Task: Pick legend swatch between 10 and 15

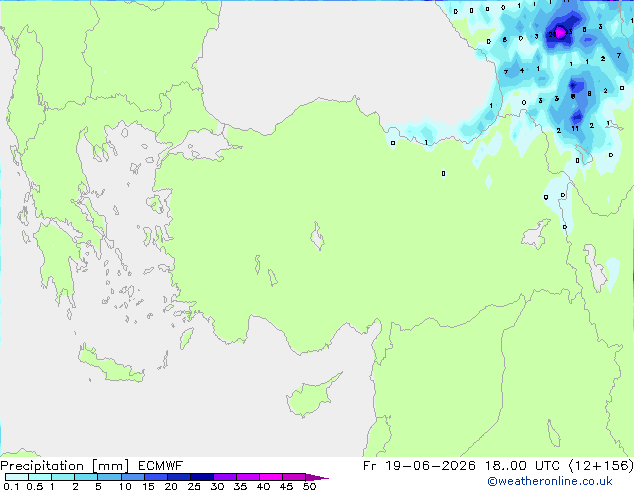Action: (x=133, y=477)
